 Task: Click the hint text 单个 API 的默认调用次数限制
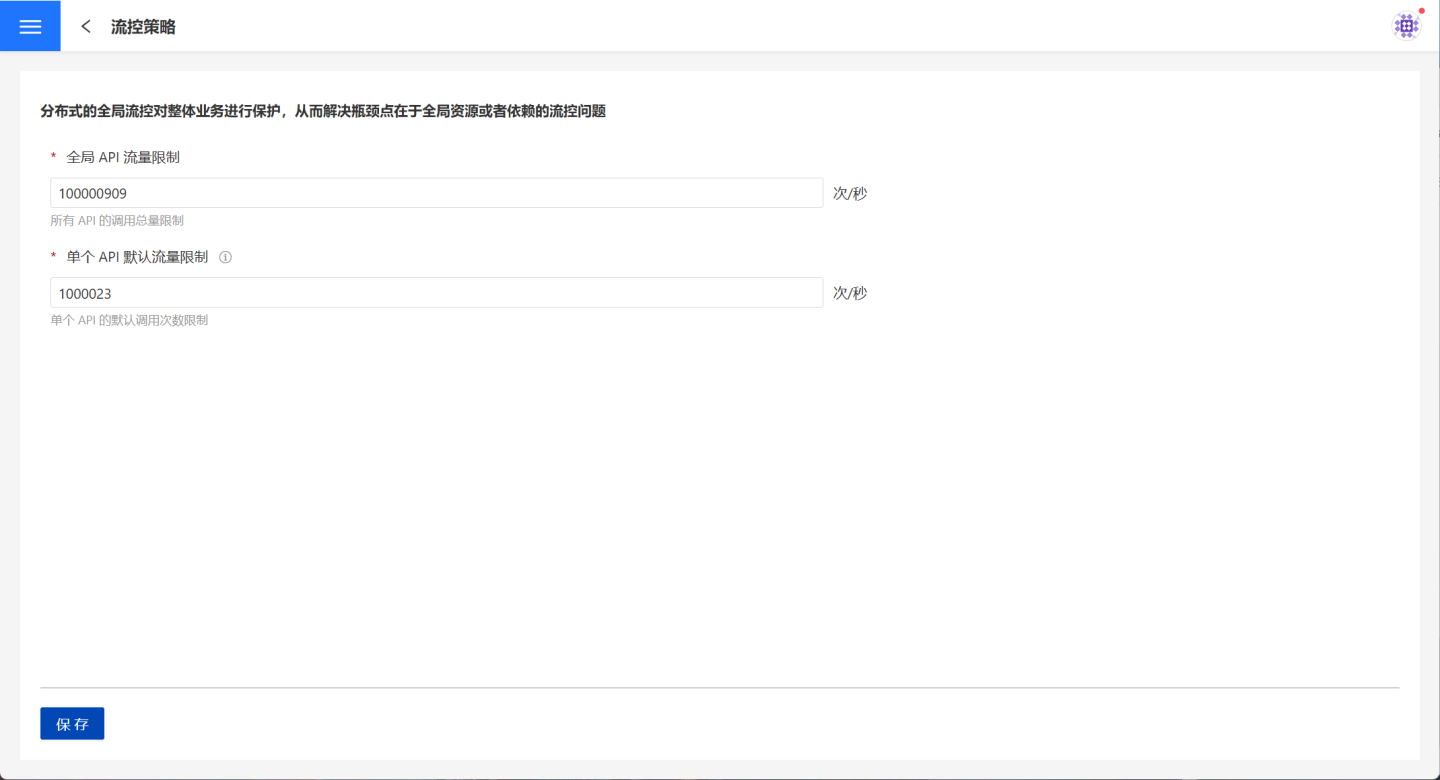129,321
